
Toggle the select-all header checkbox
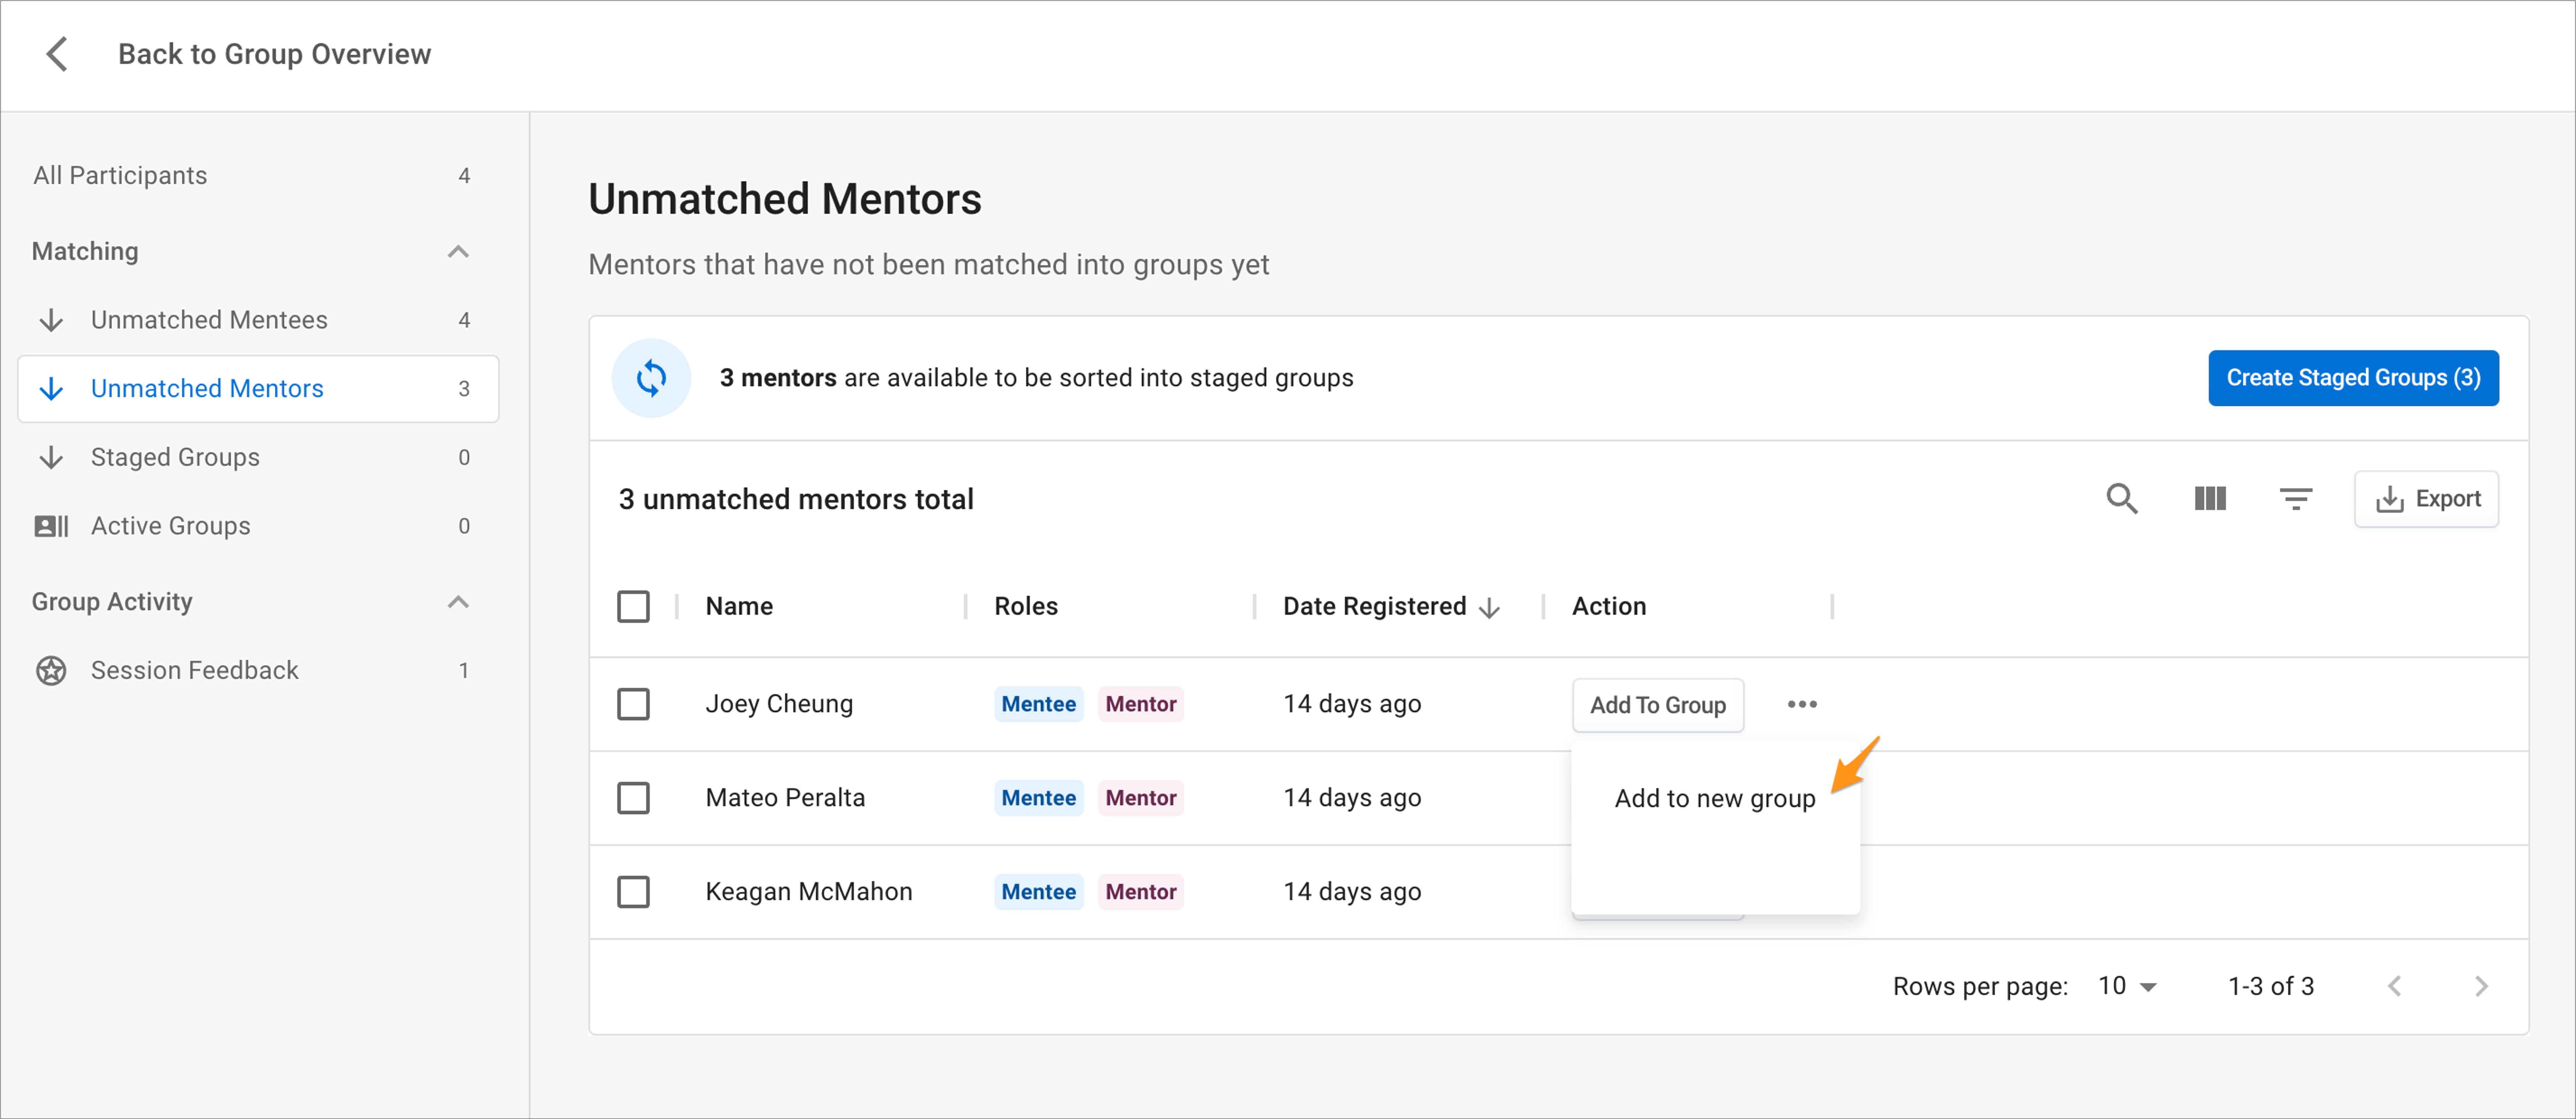[633, 606]
